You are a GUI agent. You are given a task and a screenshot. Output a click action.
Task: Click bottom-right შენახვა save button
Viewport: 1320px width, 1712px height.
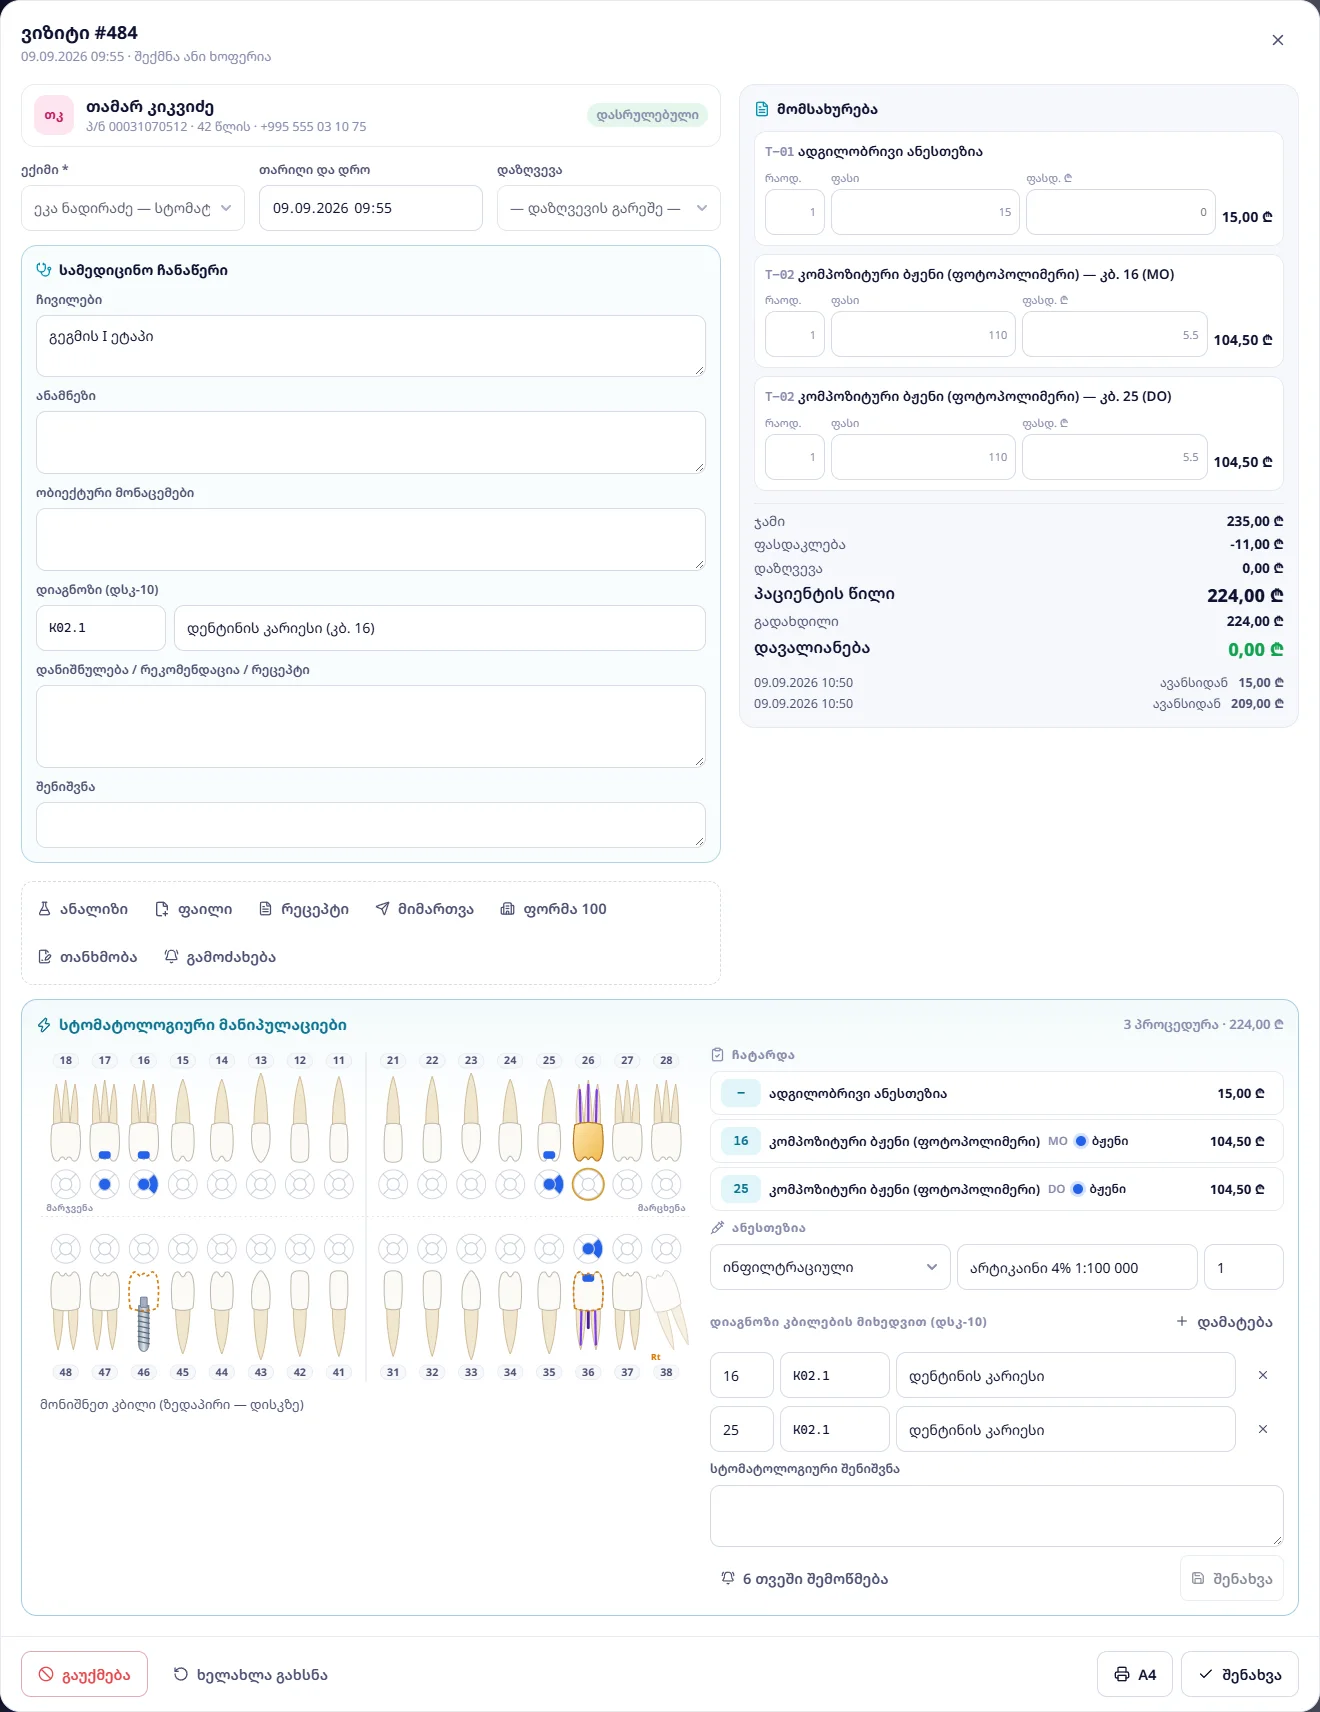coord(1240,1674)
